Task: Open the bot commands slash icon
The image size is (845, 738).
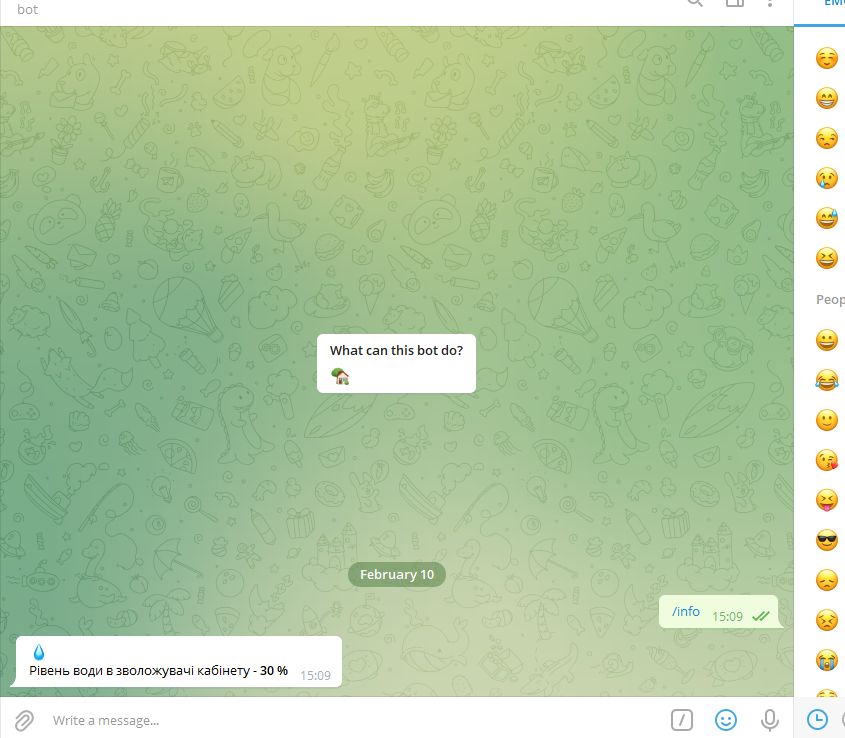Action: 682,720
